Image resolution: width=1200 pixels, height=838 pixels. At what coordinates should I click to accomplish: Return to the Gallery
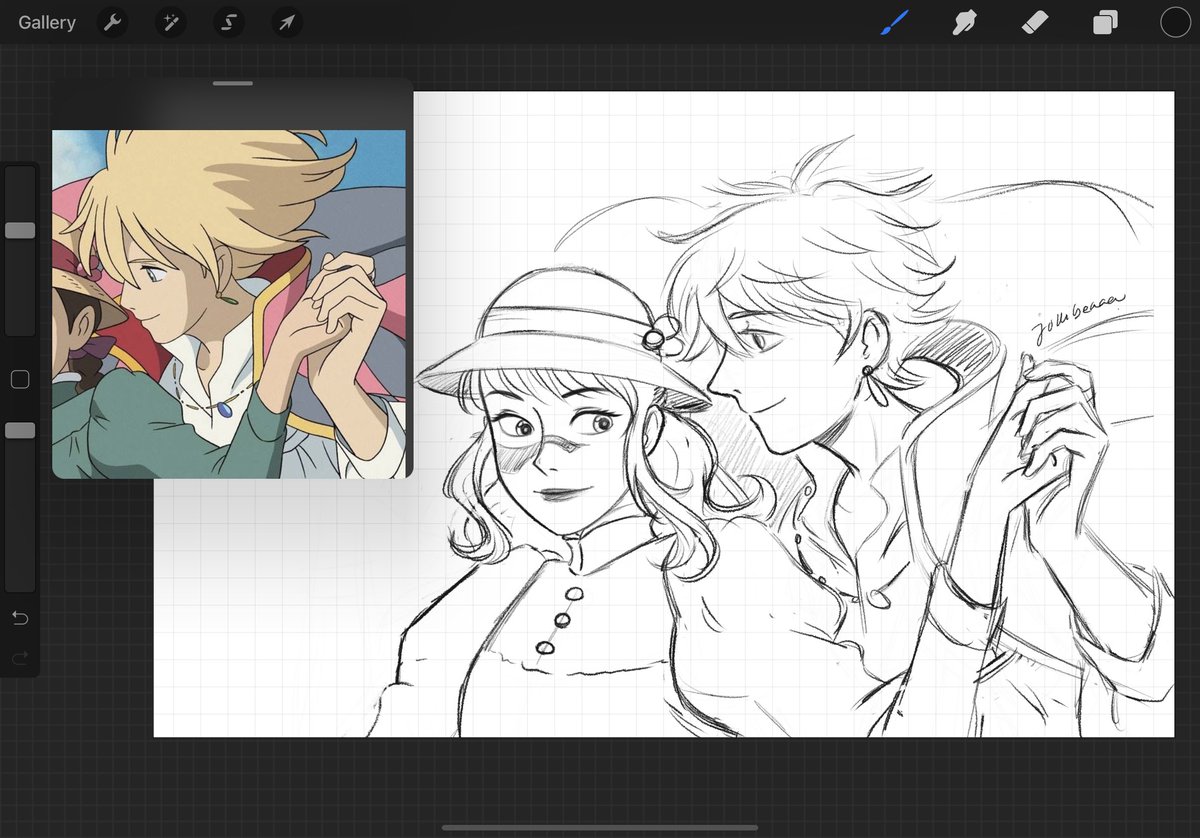47,22
